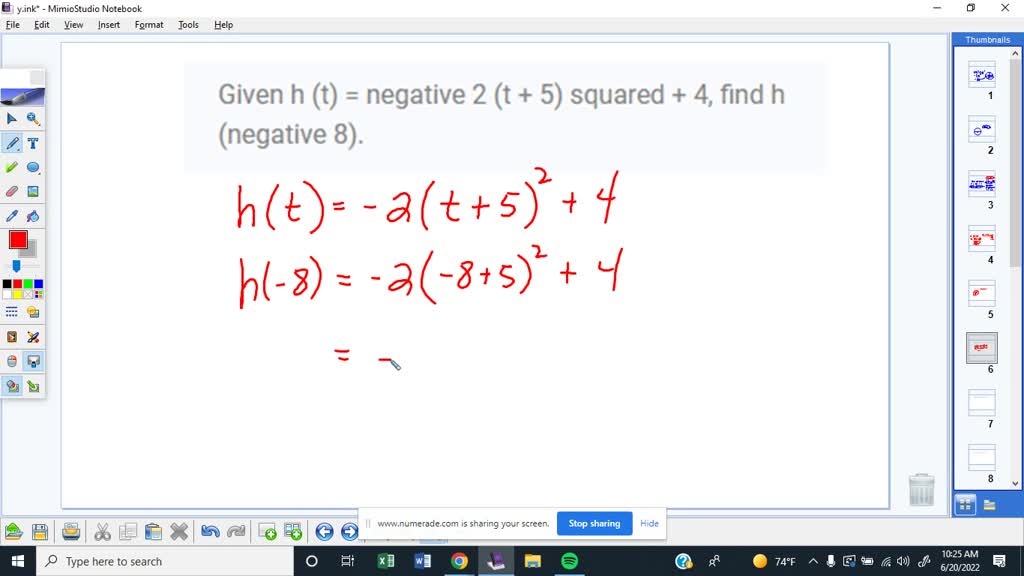The image size is (1024, 576).
Task: Click the print icon in bottom toolbar
Action: click(70, 531)
